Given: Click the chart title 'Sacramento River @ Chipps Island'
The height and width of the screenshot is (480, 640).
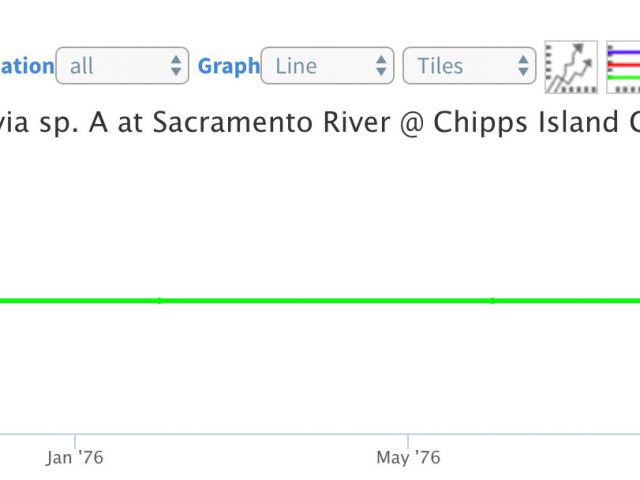Looking at the screenshot, I should 385,122.
